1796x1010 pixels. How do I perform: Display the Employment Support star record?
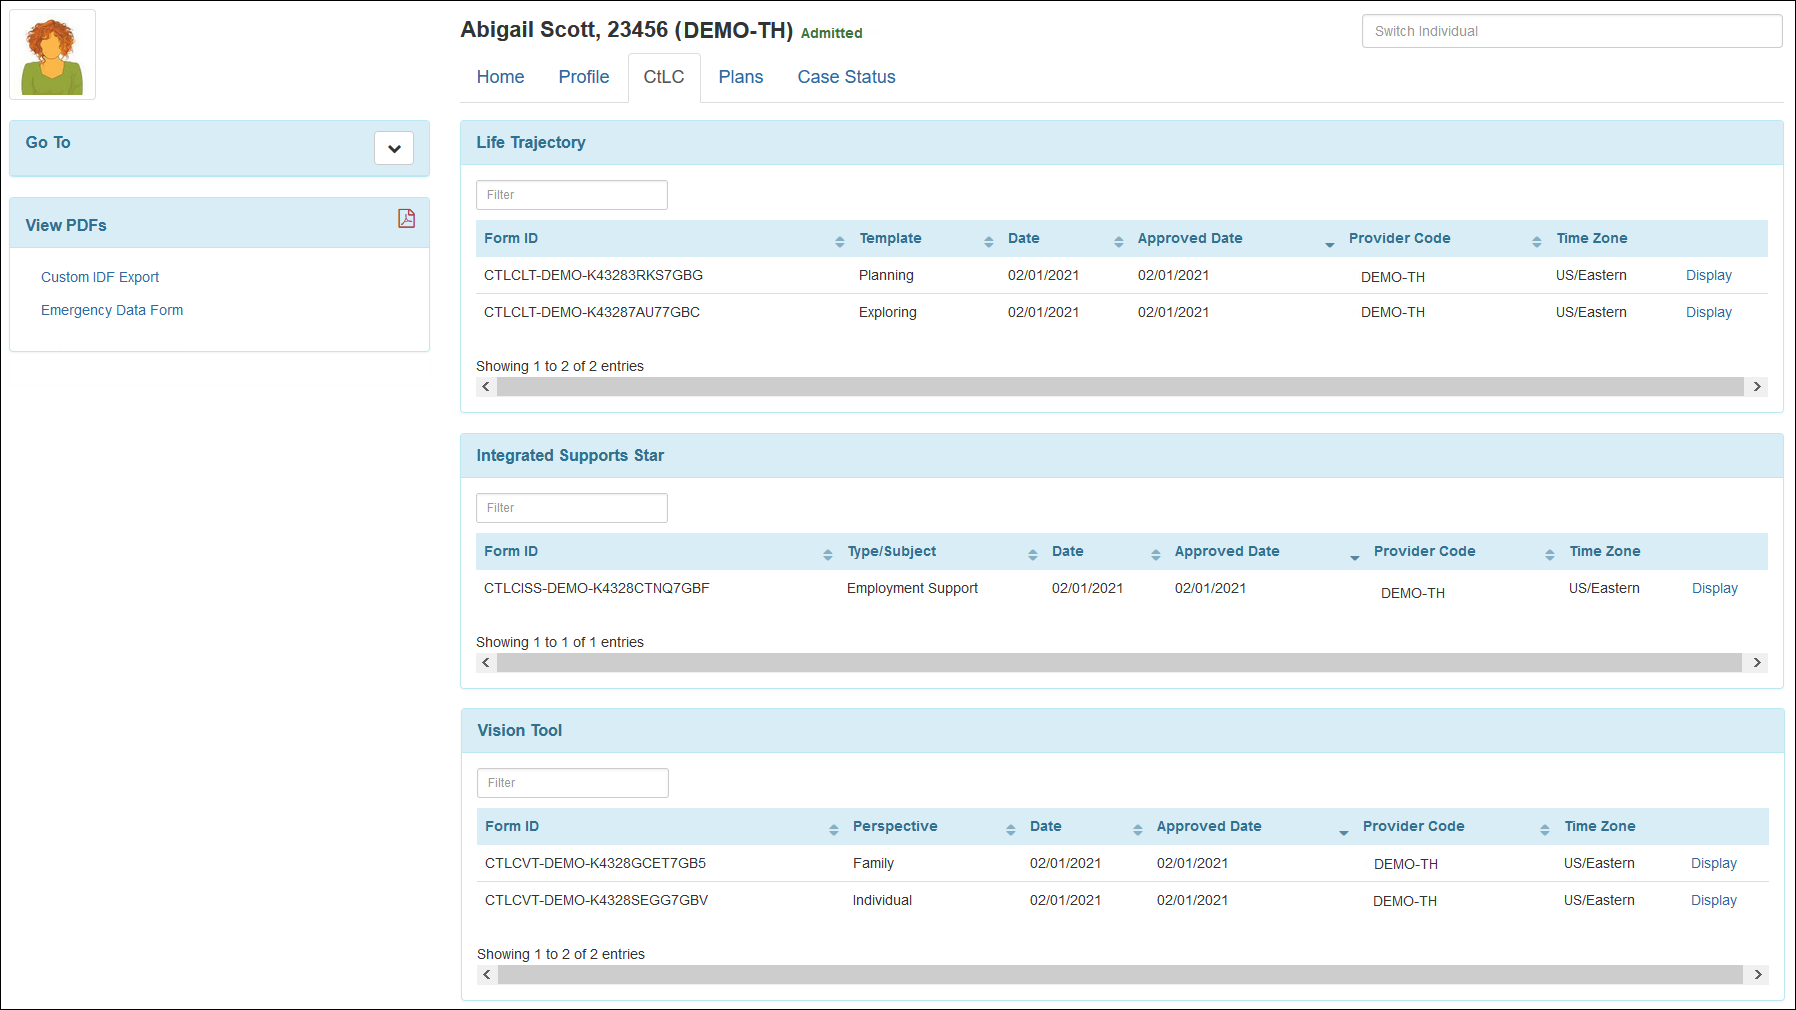pyautogui.click(x=1714, y=588)
